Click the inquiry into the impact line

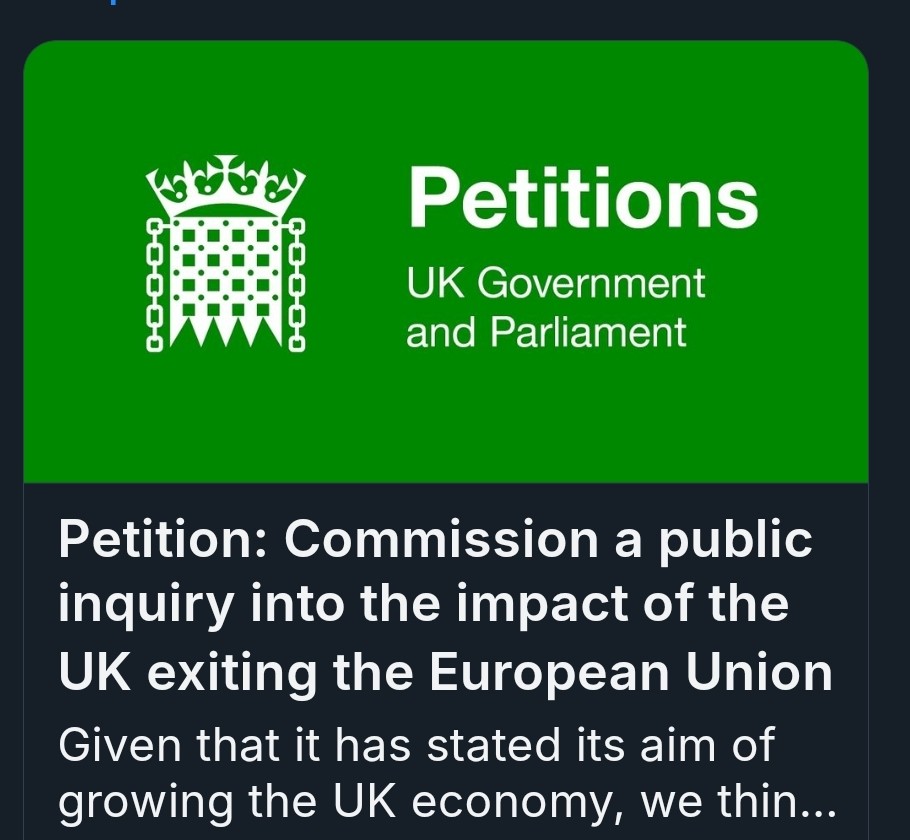[424, 605]
